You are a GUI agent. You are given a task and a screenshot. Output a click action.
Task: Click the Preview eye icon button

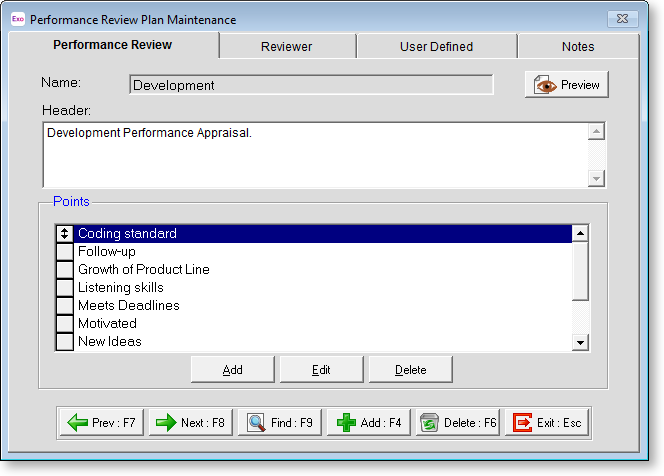pyautogui.click(x=567, y=85)
